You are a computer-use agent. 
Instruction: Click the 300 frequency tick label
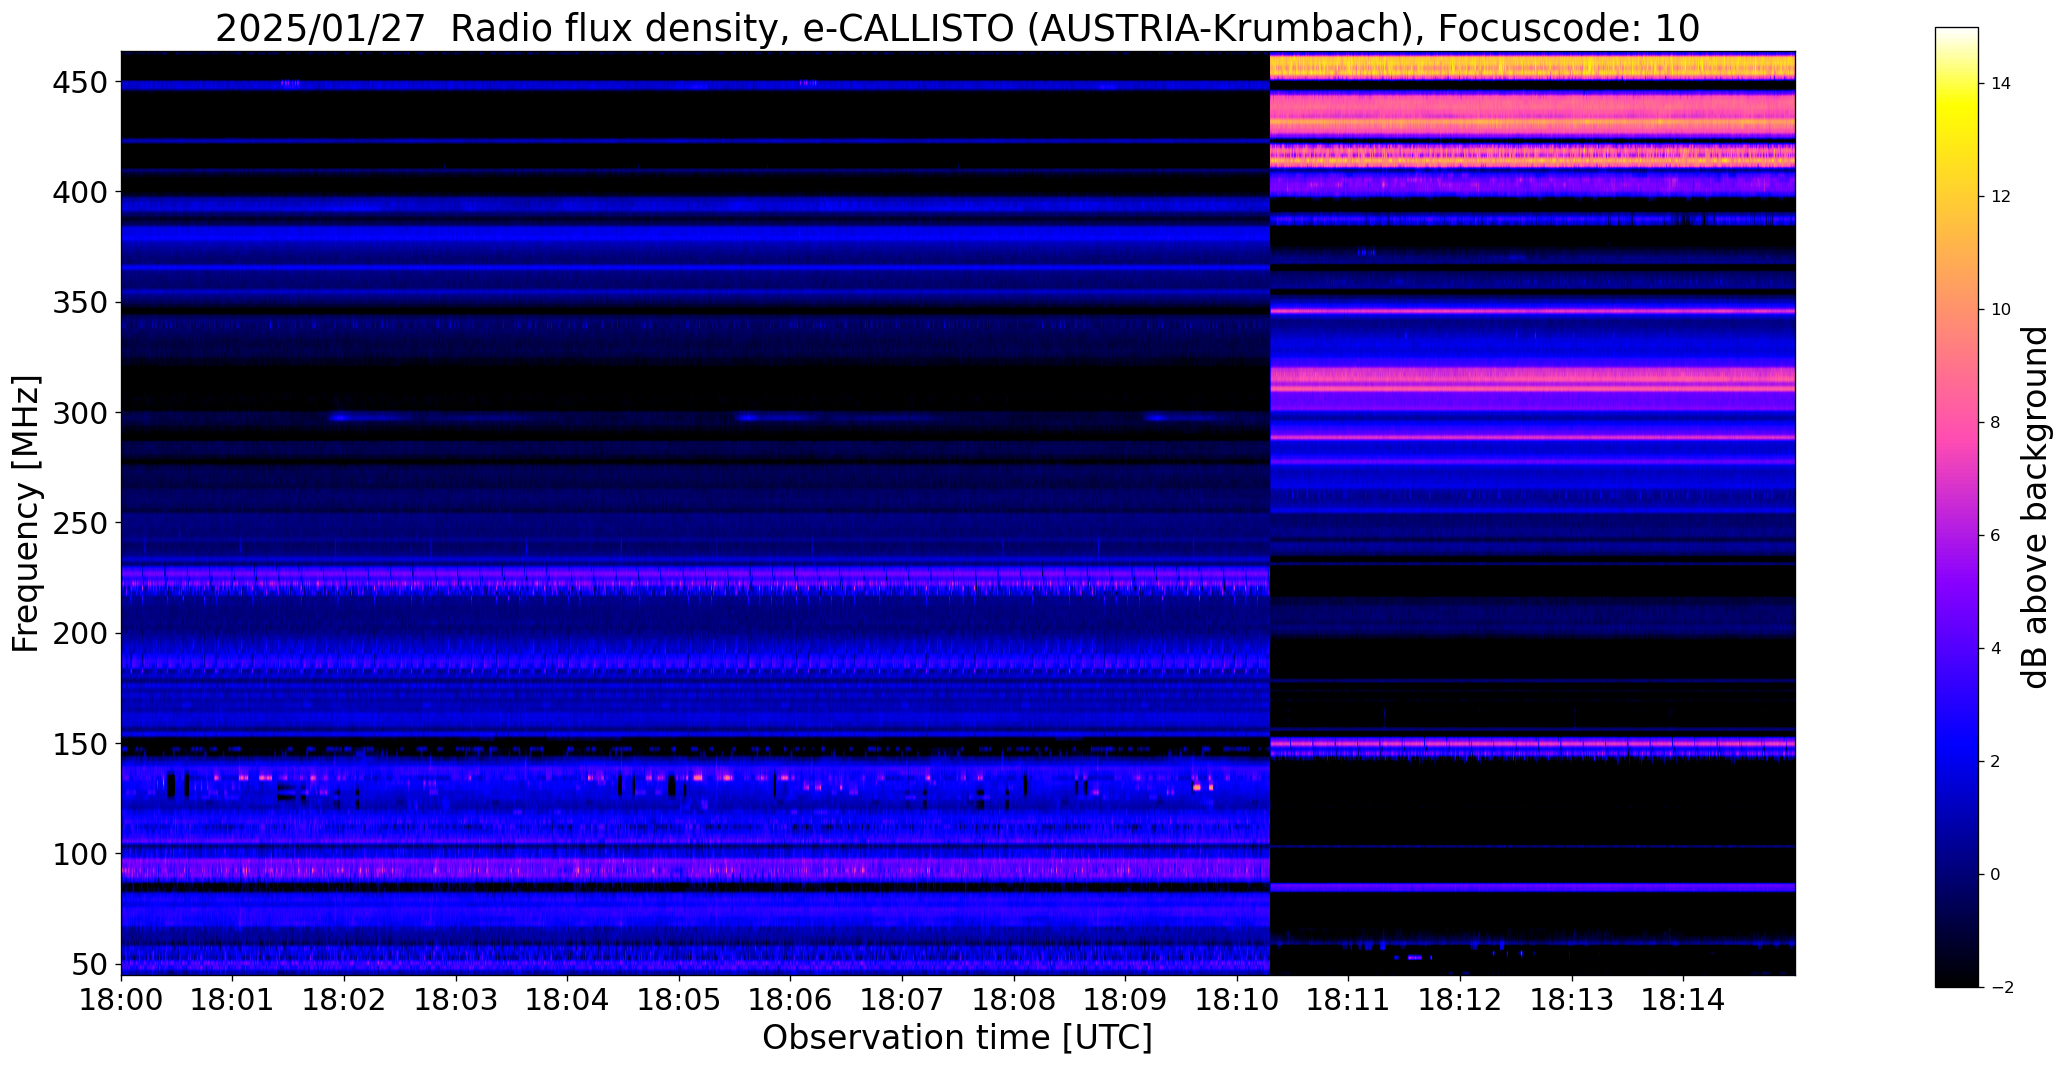78,412
